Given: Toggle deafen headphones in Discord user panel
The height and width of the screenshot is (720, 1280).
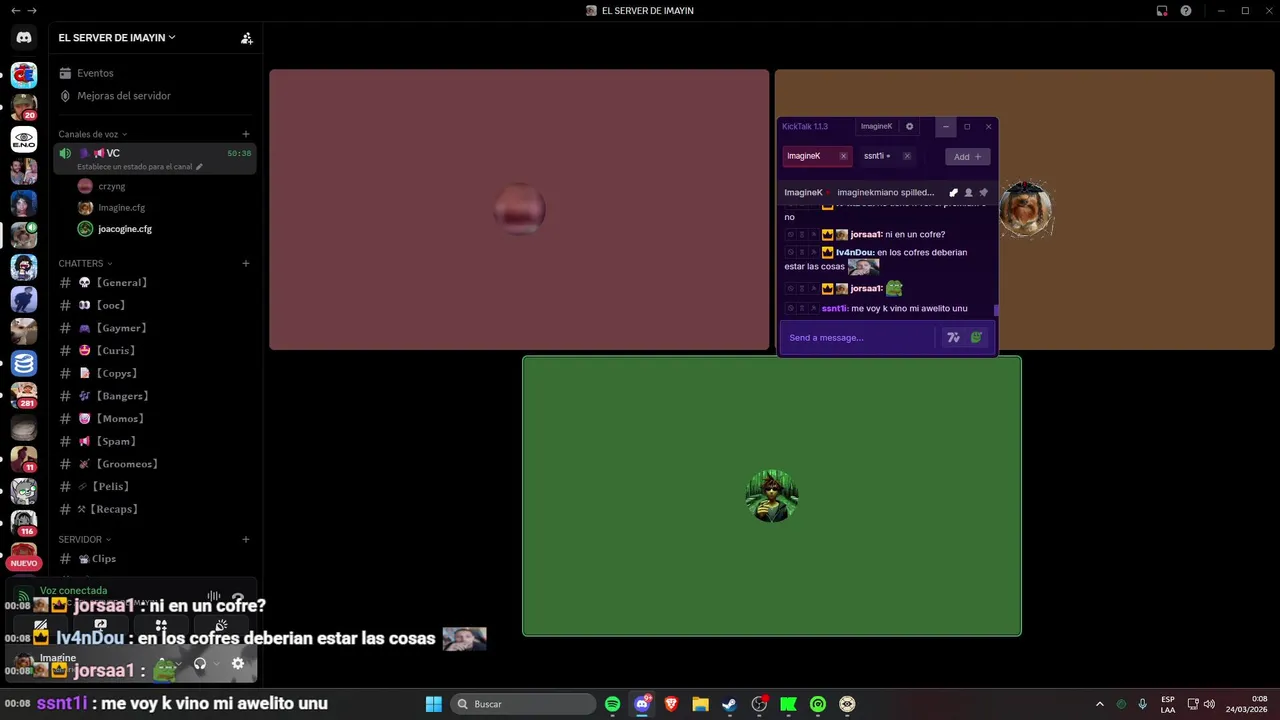Looking at the screenshot, I should pos(200,663).
